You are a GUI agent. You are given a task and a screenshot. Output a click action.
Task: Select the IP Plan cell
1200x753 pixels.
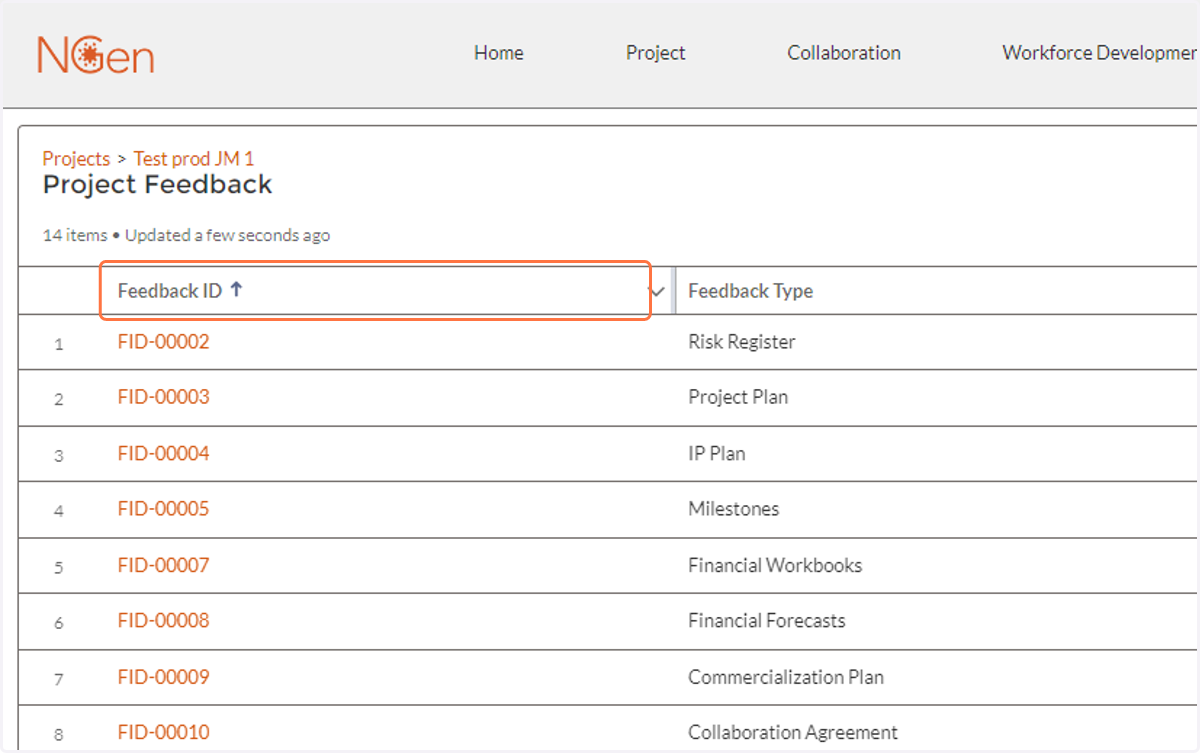(x=716, y=454)
